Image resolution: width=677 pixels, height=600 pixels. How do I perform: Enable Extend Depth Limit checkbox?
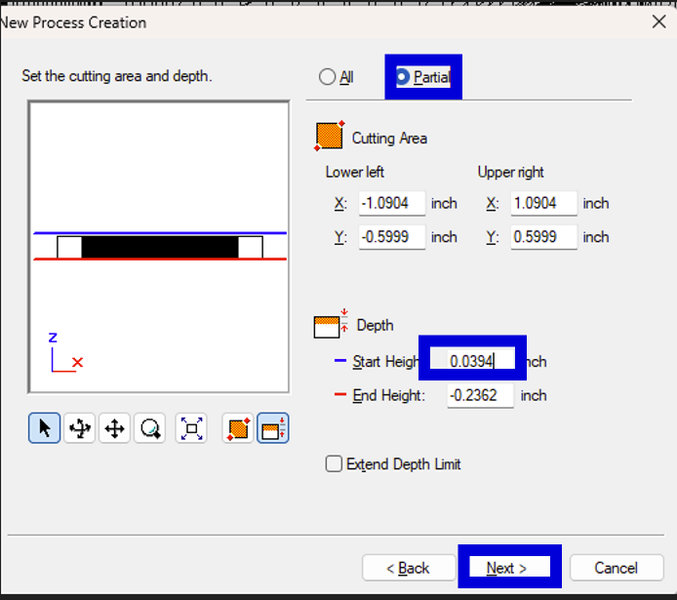[x=333, y=464]
